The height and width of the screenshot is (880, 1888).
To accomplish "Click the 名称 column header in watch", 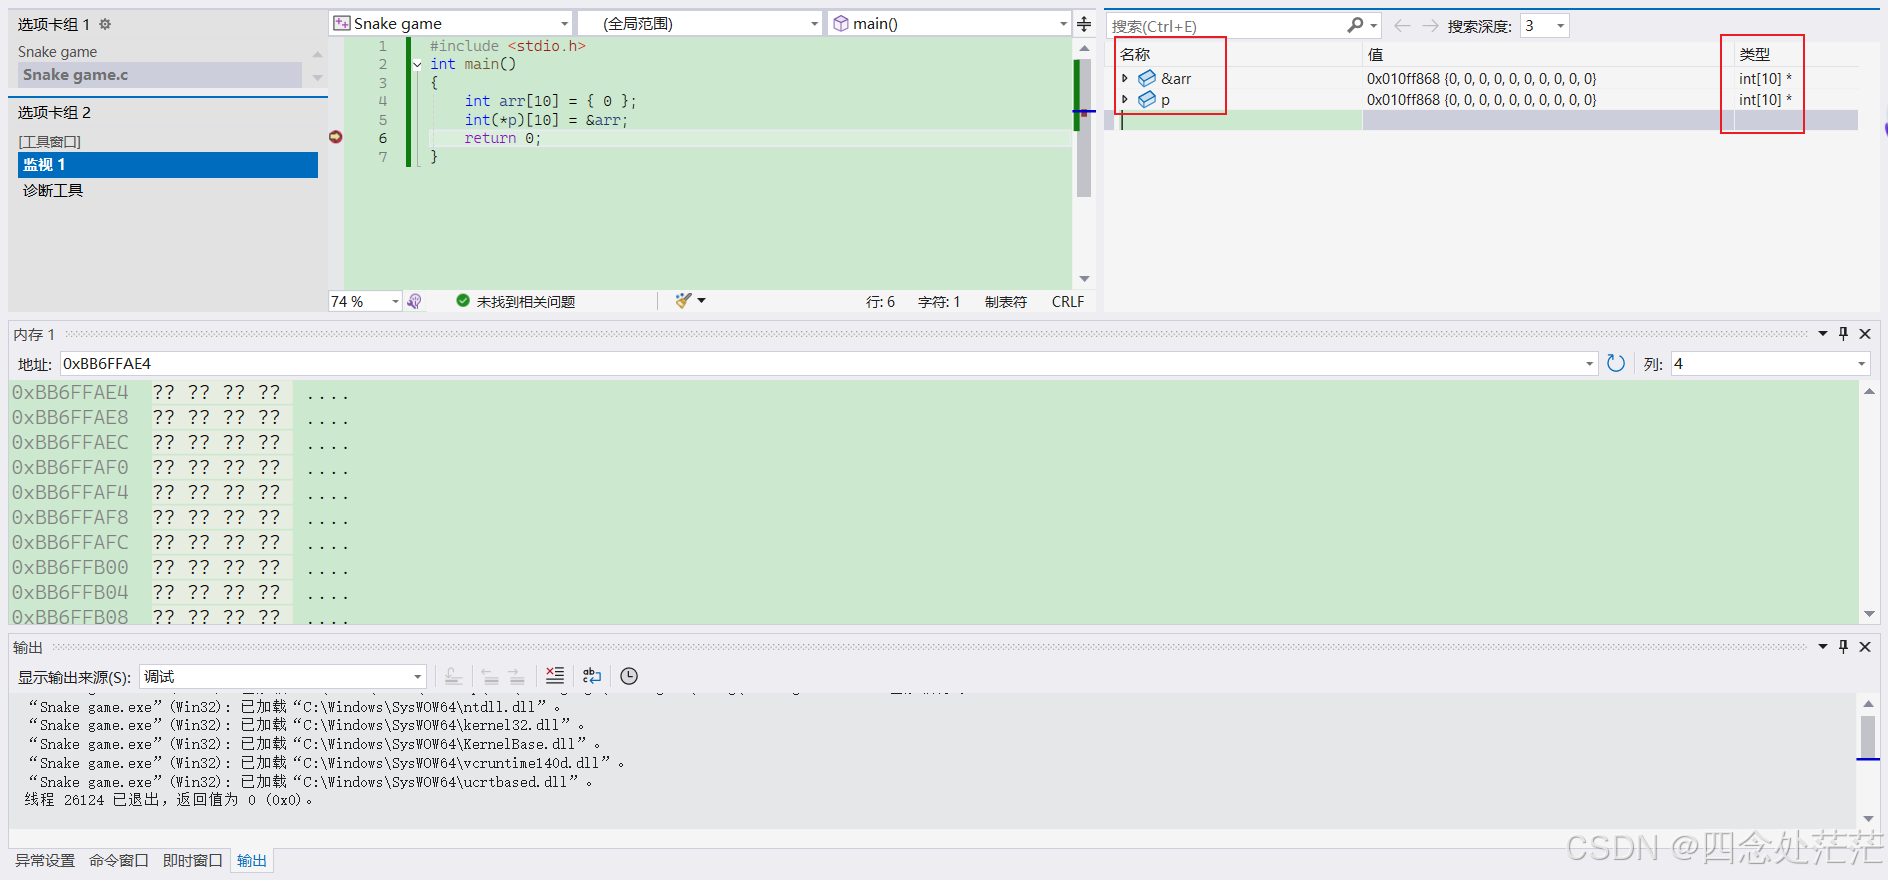I will point(1135,55).
